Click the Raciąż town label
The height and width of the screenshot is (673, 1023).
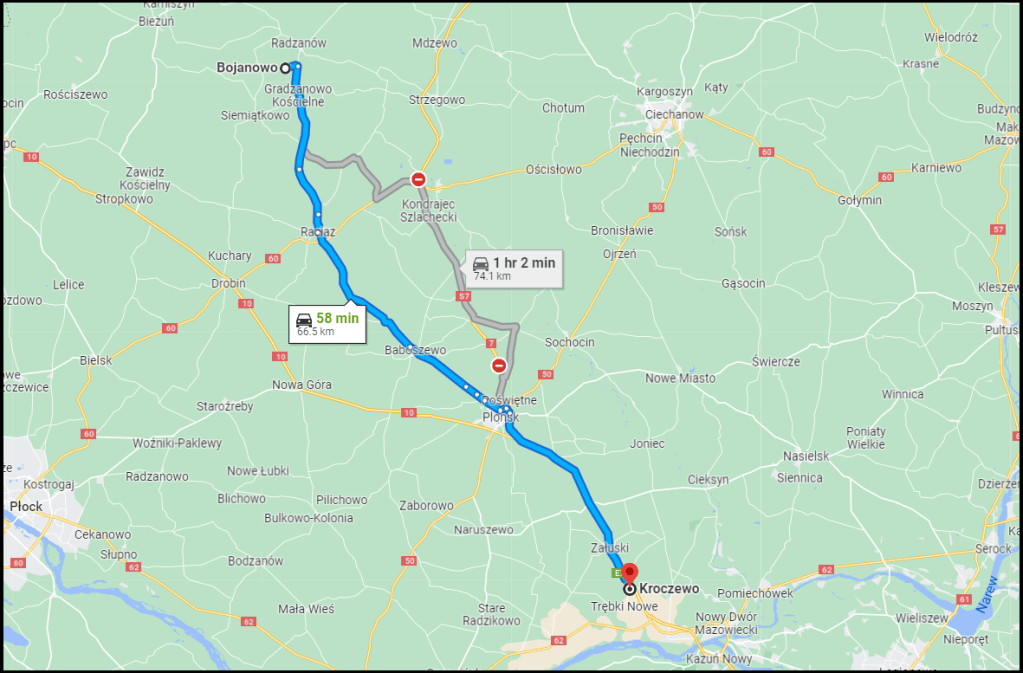[318, 232]
